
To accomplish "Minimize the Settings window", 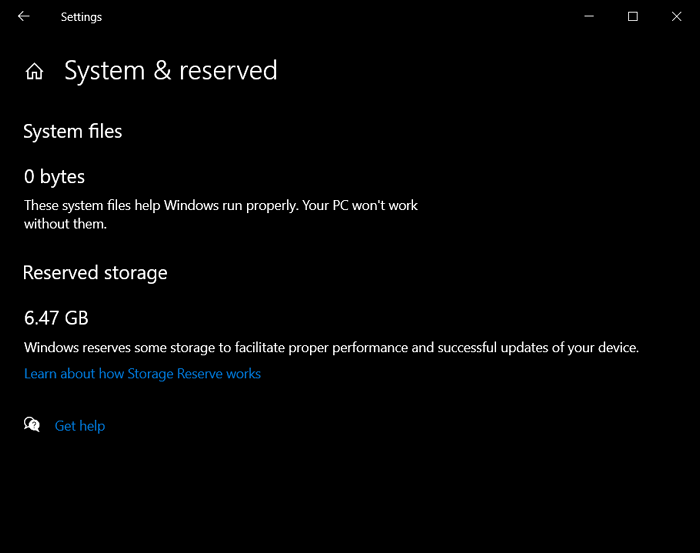I will (x=587, y=17).
